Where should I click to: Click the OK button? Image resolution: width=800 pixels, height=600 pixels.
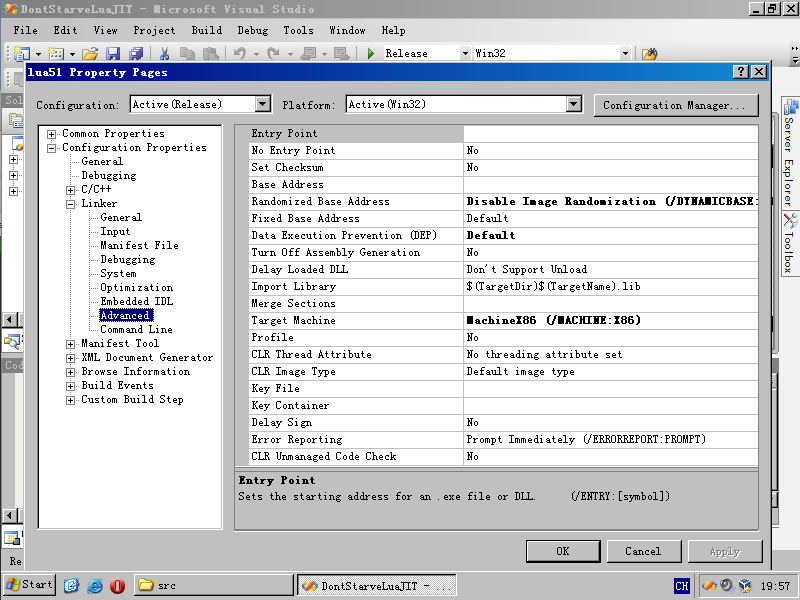(x=563, y=552)
